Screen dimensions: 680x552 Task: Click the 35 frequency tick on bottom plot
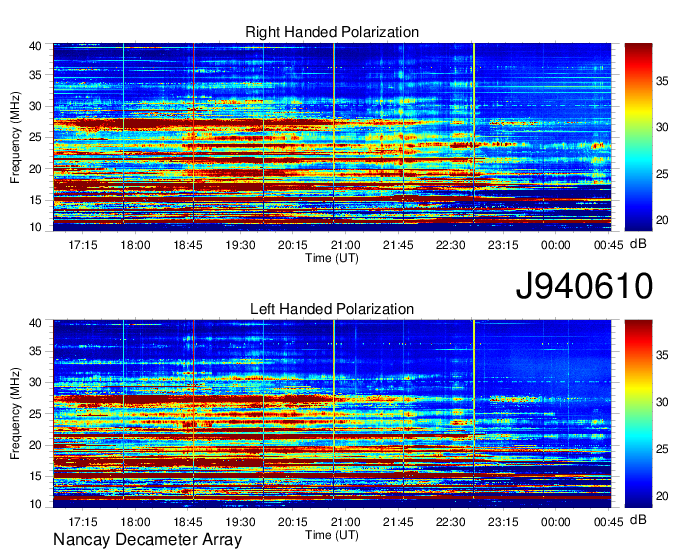35,351
